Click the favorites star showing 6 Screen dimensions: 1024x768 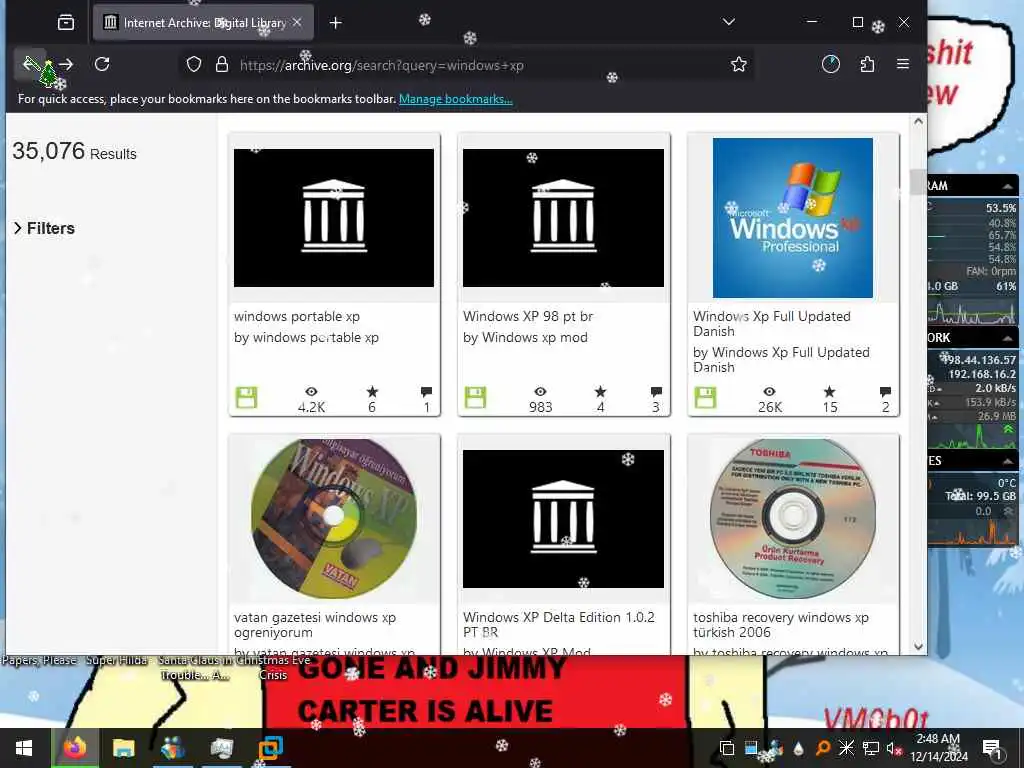[372, 391]
